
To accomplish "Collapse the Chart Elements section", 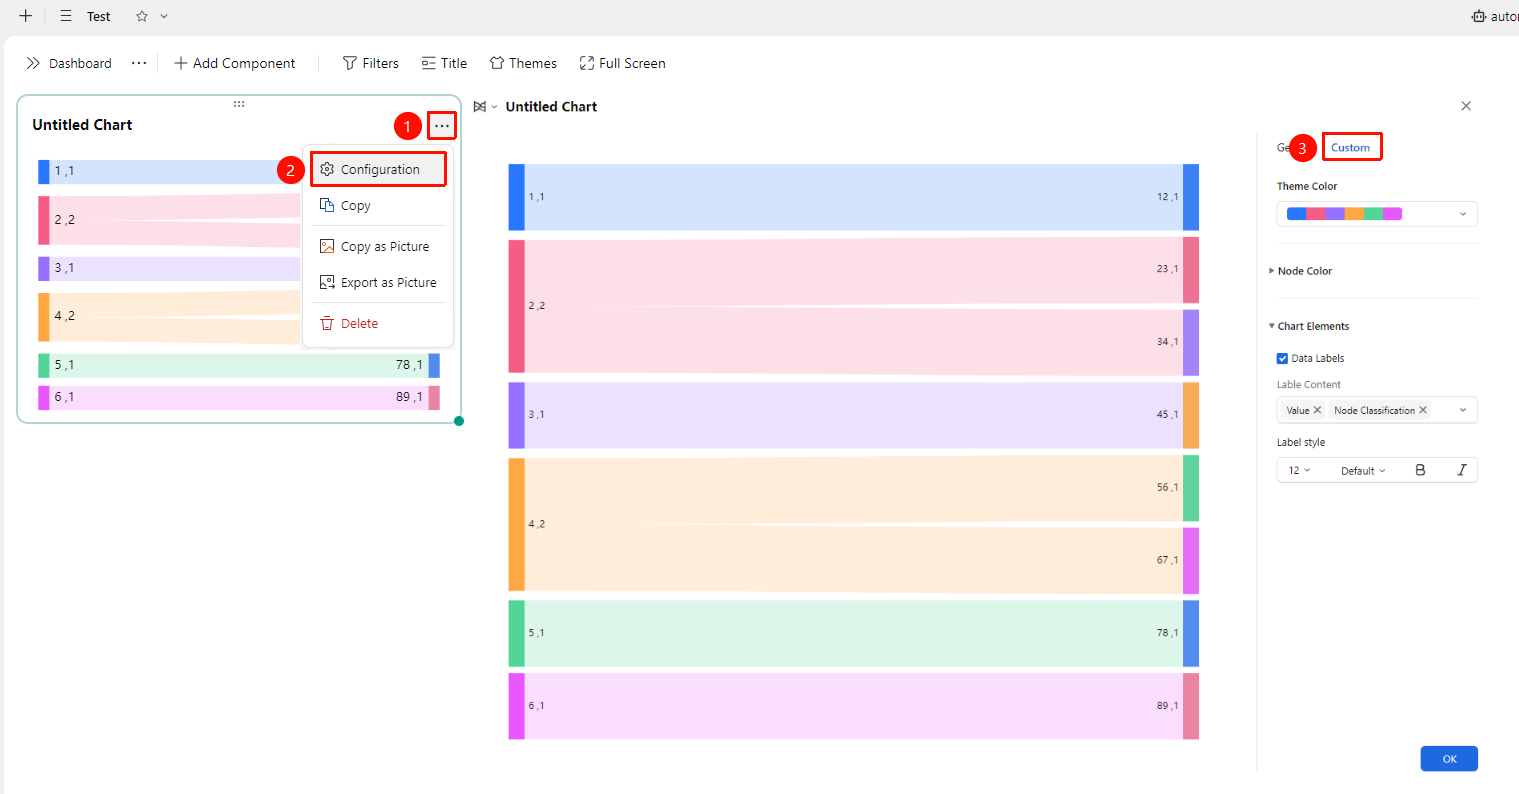I will click(1309, 326).
